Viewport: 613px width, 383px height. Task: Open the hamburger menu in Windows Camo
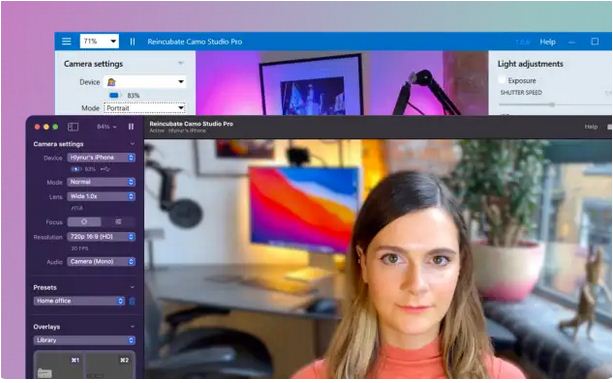66,41
